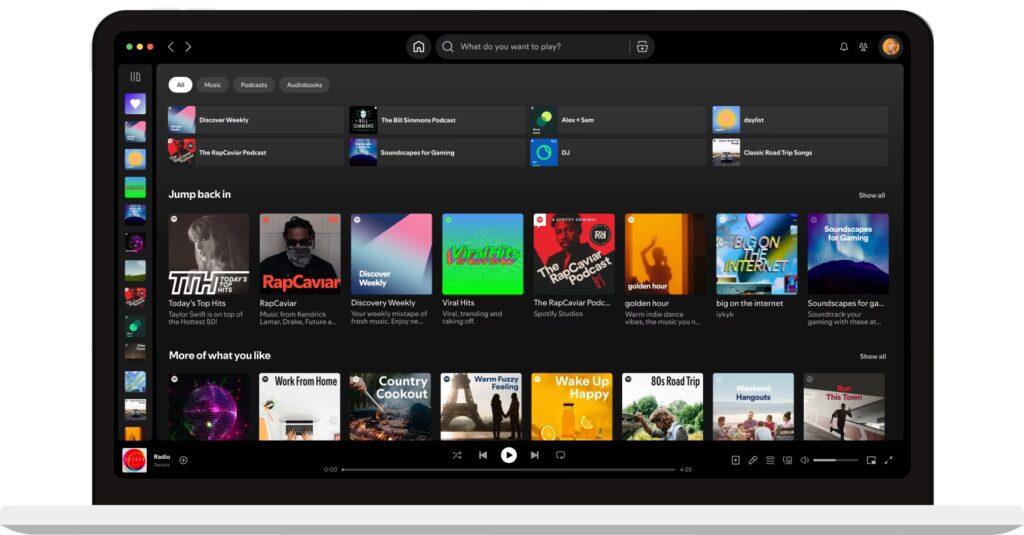Viewport: 1024px width, 535px height.
Task: Click the volume slider
Action: click(x=835, y=460)
